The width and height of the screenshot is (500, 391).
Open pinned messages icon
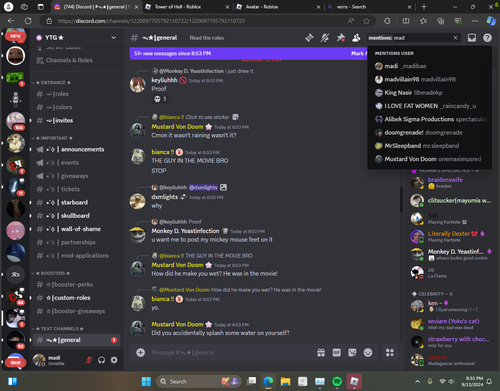pyautogui.click(x=340, y=38)
